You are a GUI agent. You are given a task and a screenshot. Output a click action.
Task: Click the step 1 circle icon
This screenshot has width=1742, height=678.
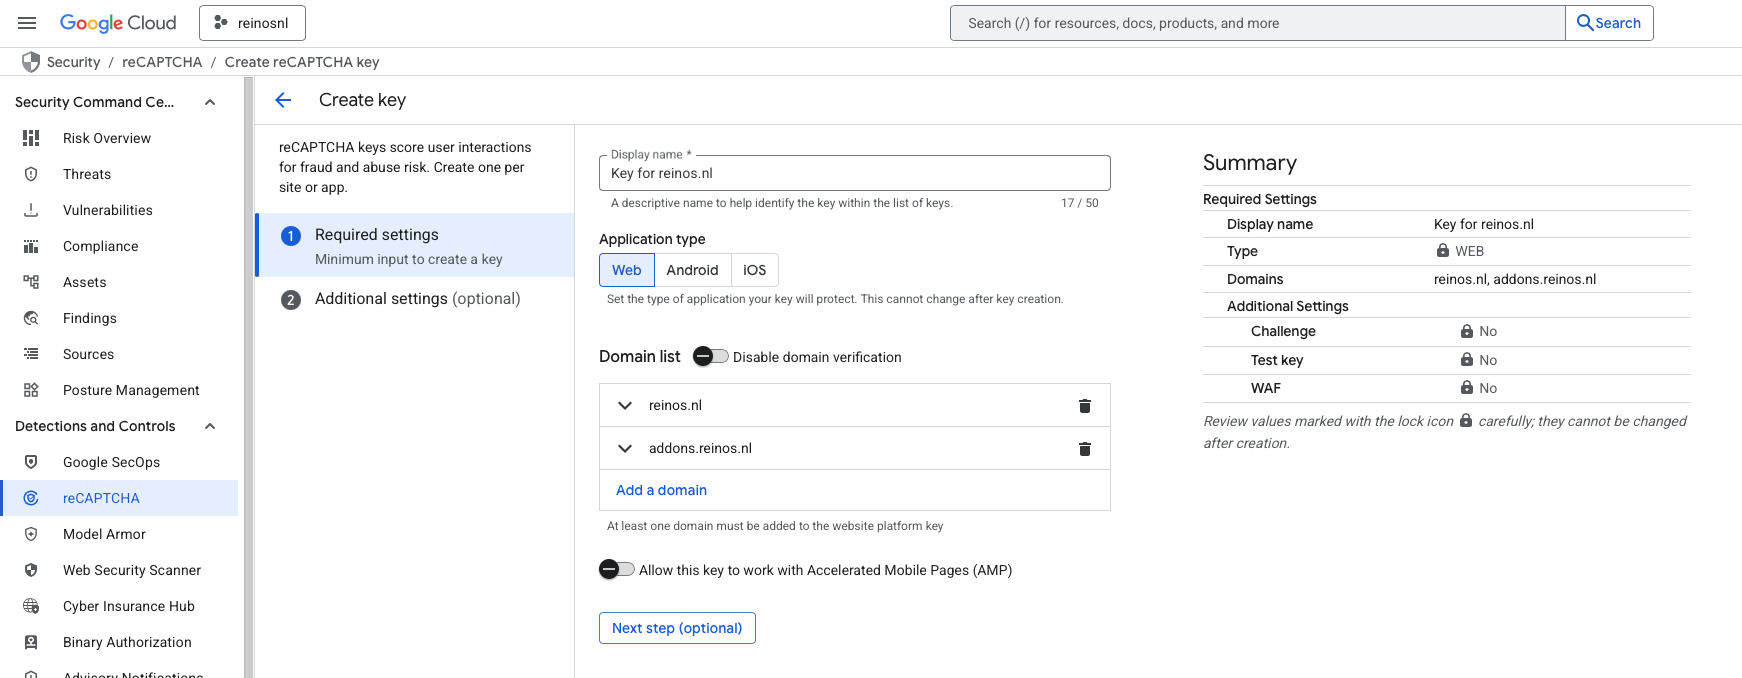(291, 236)
